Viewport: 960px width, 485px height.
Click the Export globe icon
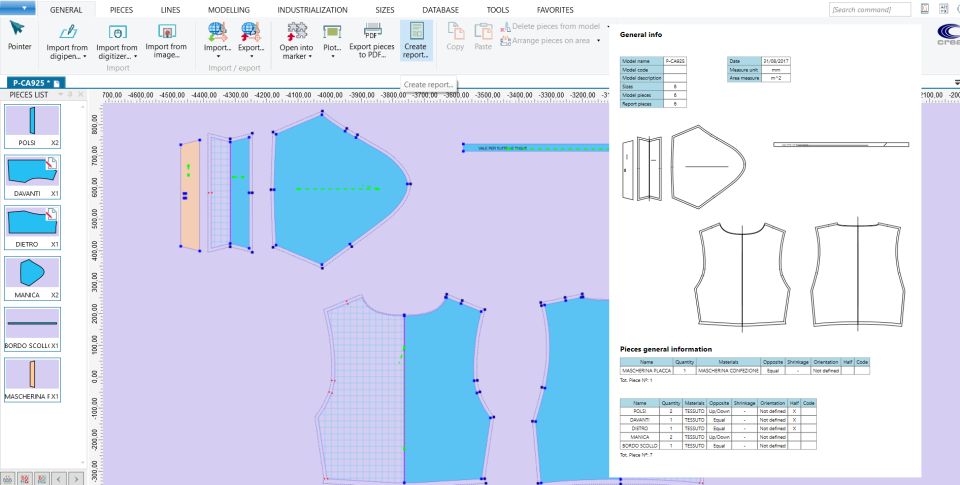tap(250, 32)
